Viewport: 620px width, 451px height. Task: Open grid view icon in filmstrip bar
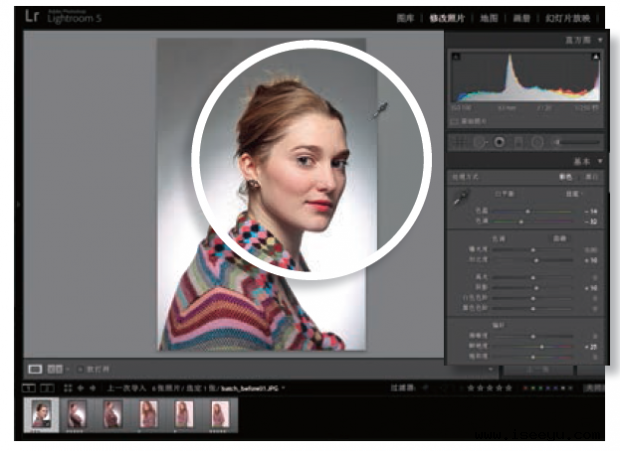click(x=68, y=388)
